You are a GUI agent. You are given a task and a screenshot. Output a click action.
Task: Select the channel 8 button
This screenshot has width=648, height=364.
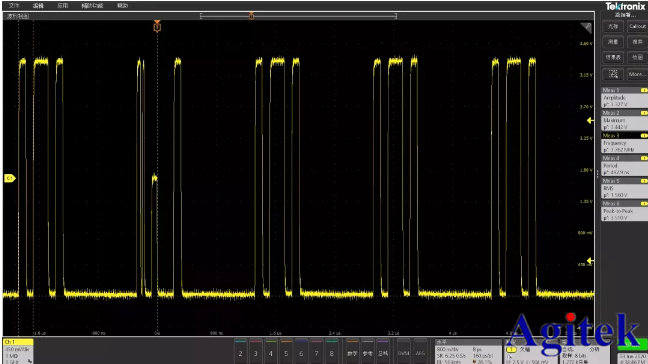tap(331, 352)
